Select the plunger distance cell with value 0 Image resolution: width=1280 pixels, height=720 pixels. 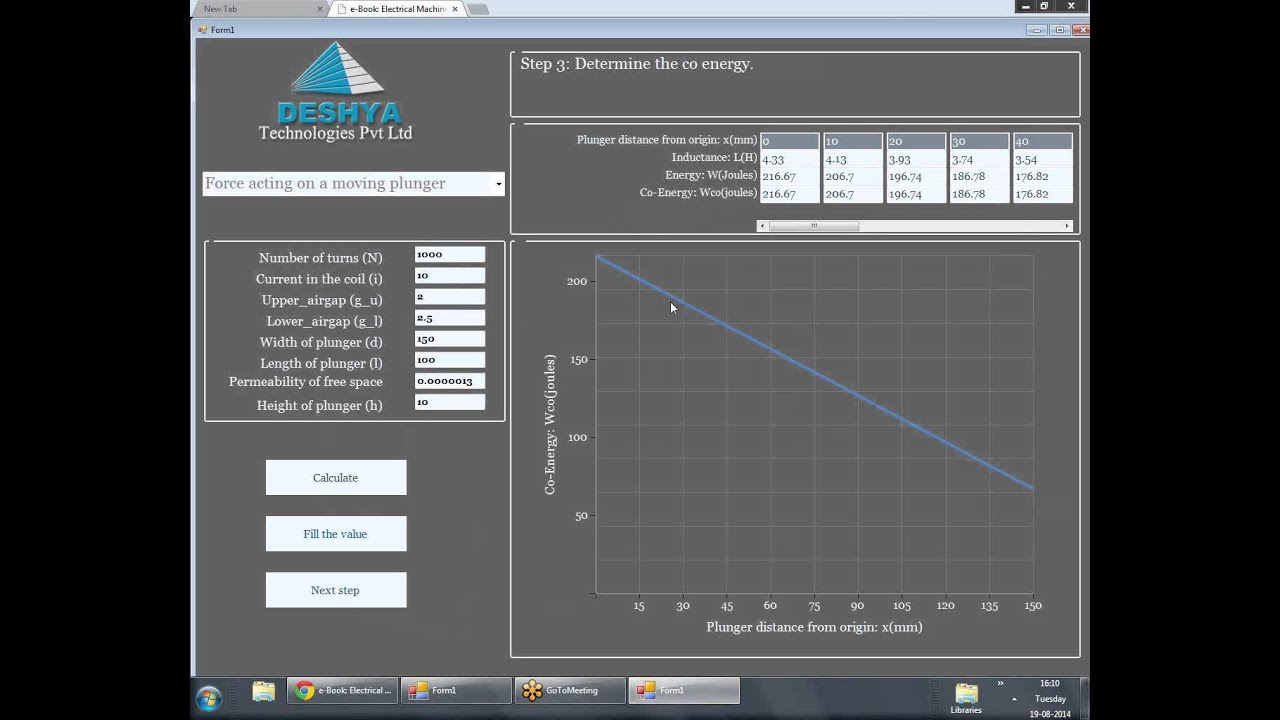789,141
